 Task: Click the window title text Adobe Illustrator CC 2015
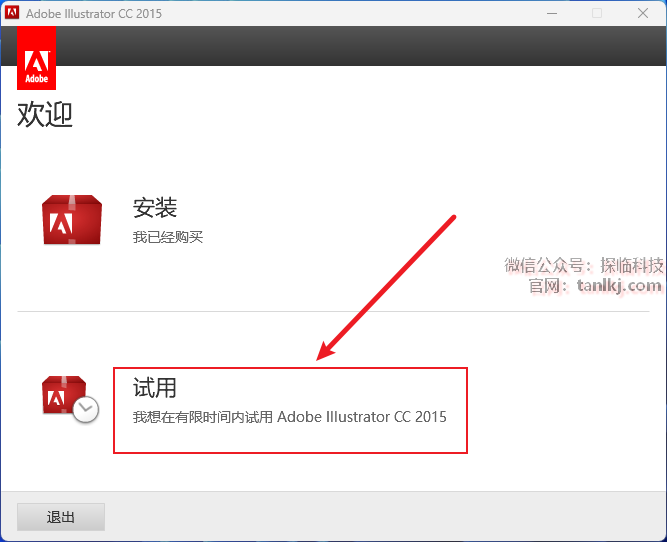(x=95, y=13)
